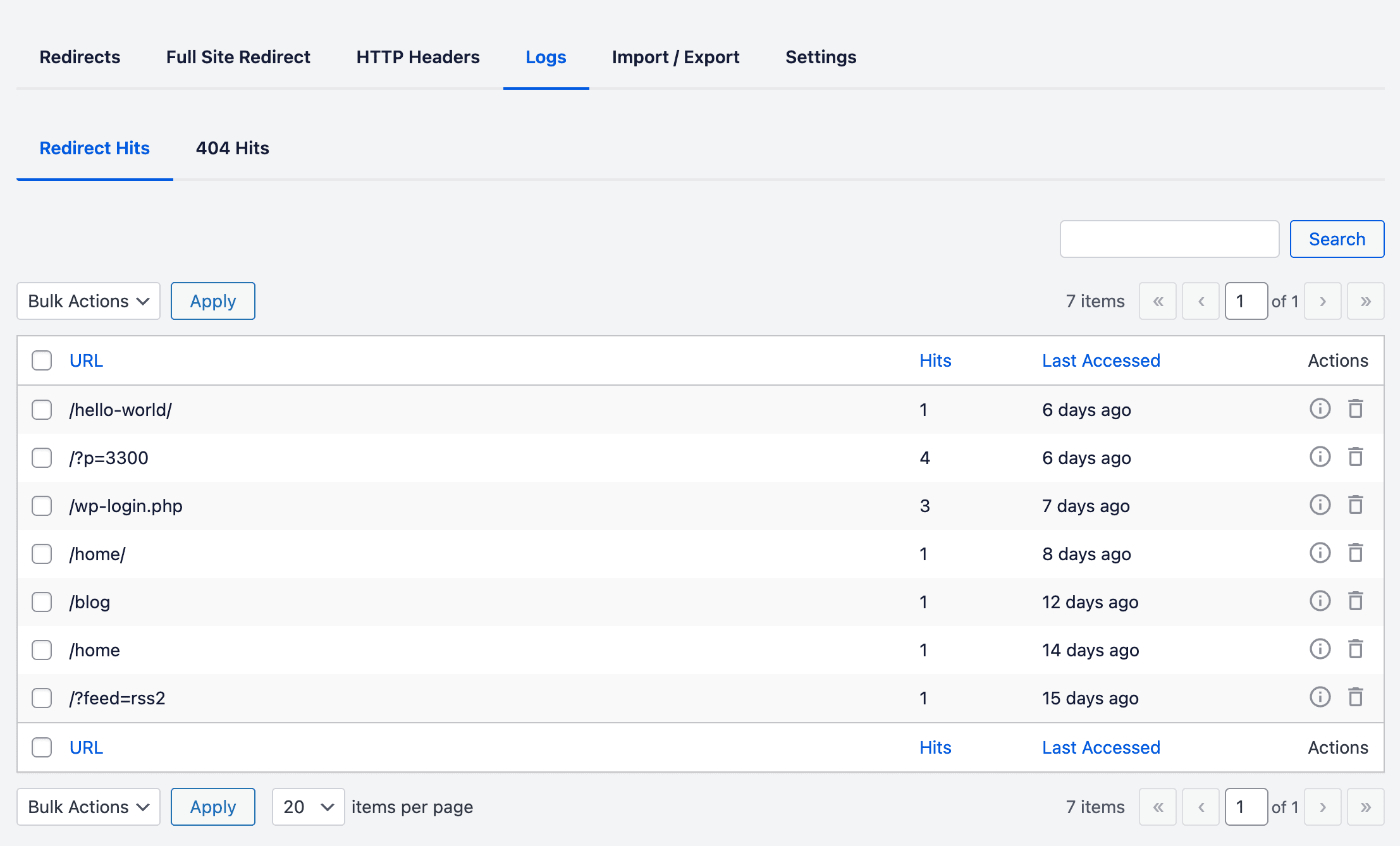The image size is (1400, 846).
Task: View info for the /hello-world/ log entry
Action: pyautogui.click(x=1320, y=408)
